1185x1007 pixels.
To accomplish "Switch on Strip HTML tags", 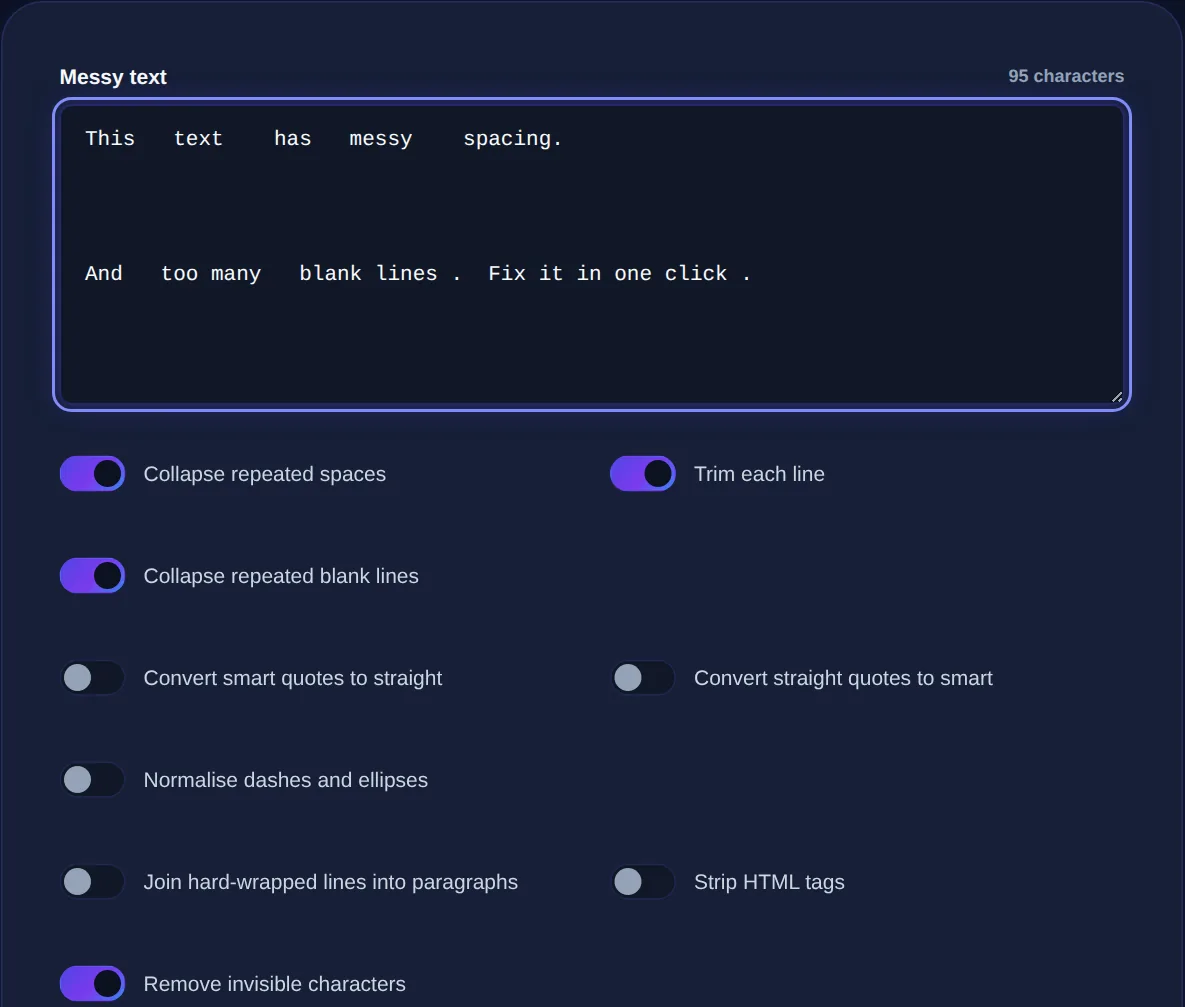I will point(642,882).
